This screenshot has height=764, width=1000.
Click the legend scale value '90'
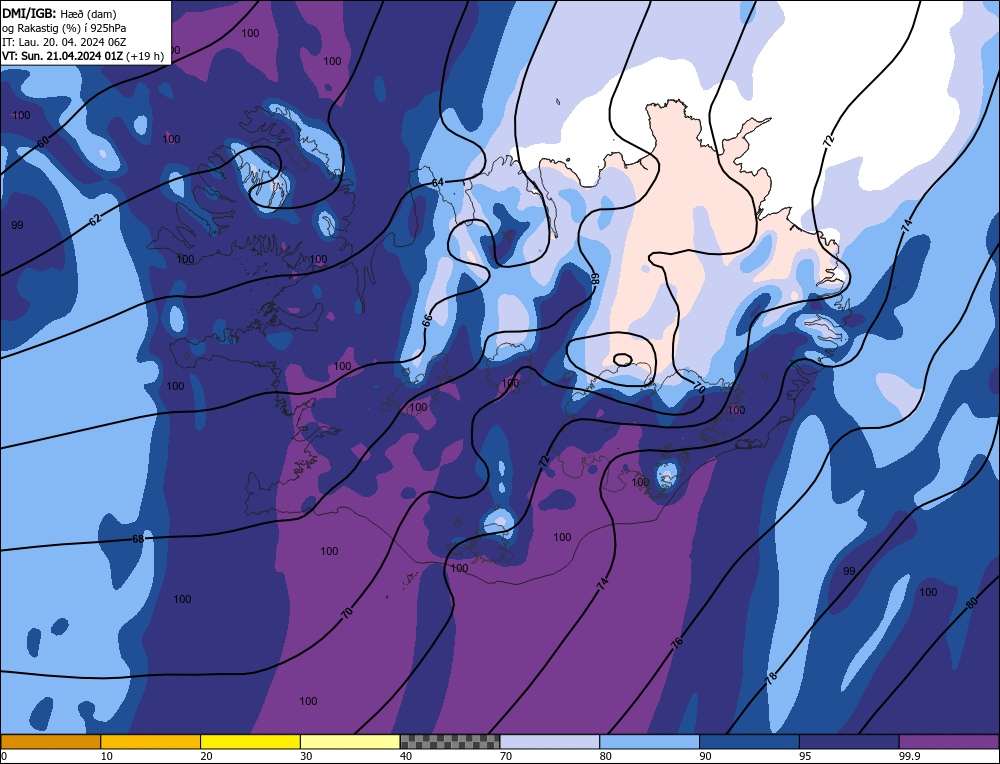point(706,756)
